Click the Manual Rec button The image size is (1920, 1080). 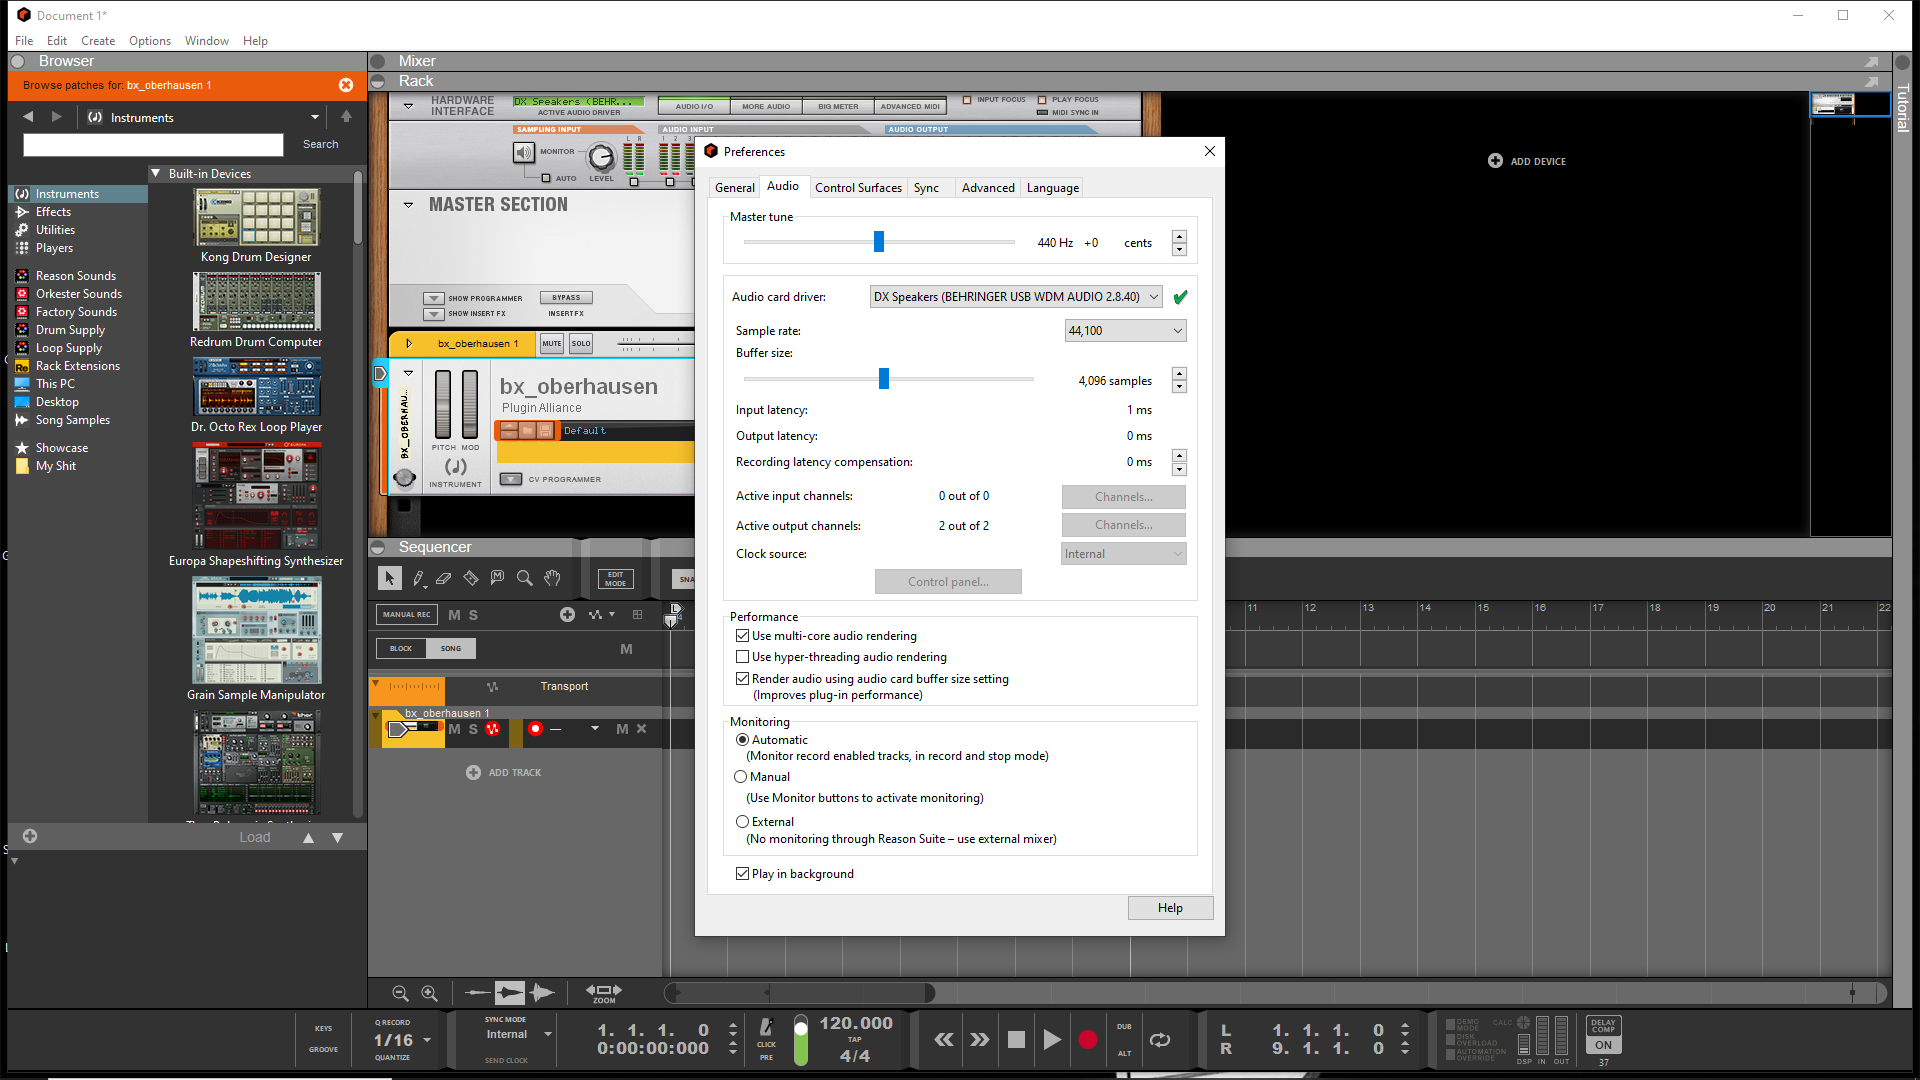(x=406, y=615)
